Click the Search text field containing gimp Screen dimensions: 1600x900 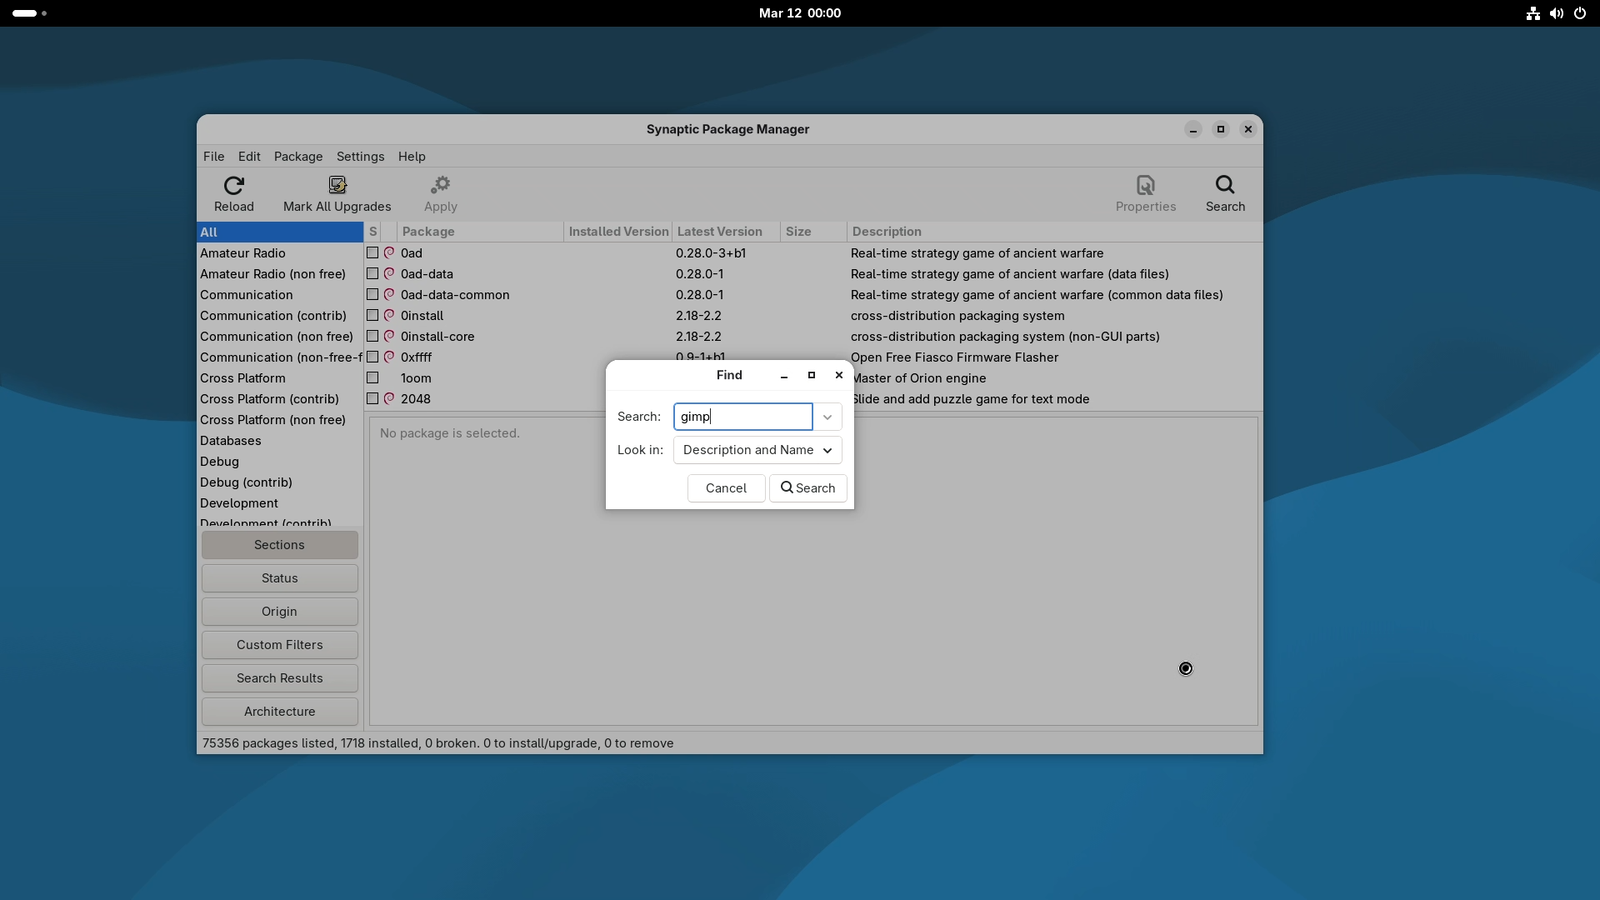pyautogui.click(x=743, y=417)
